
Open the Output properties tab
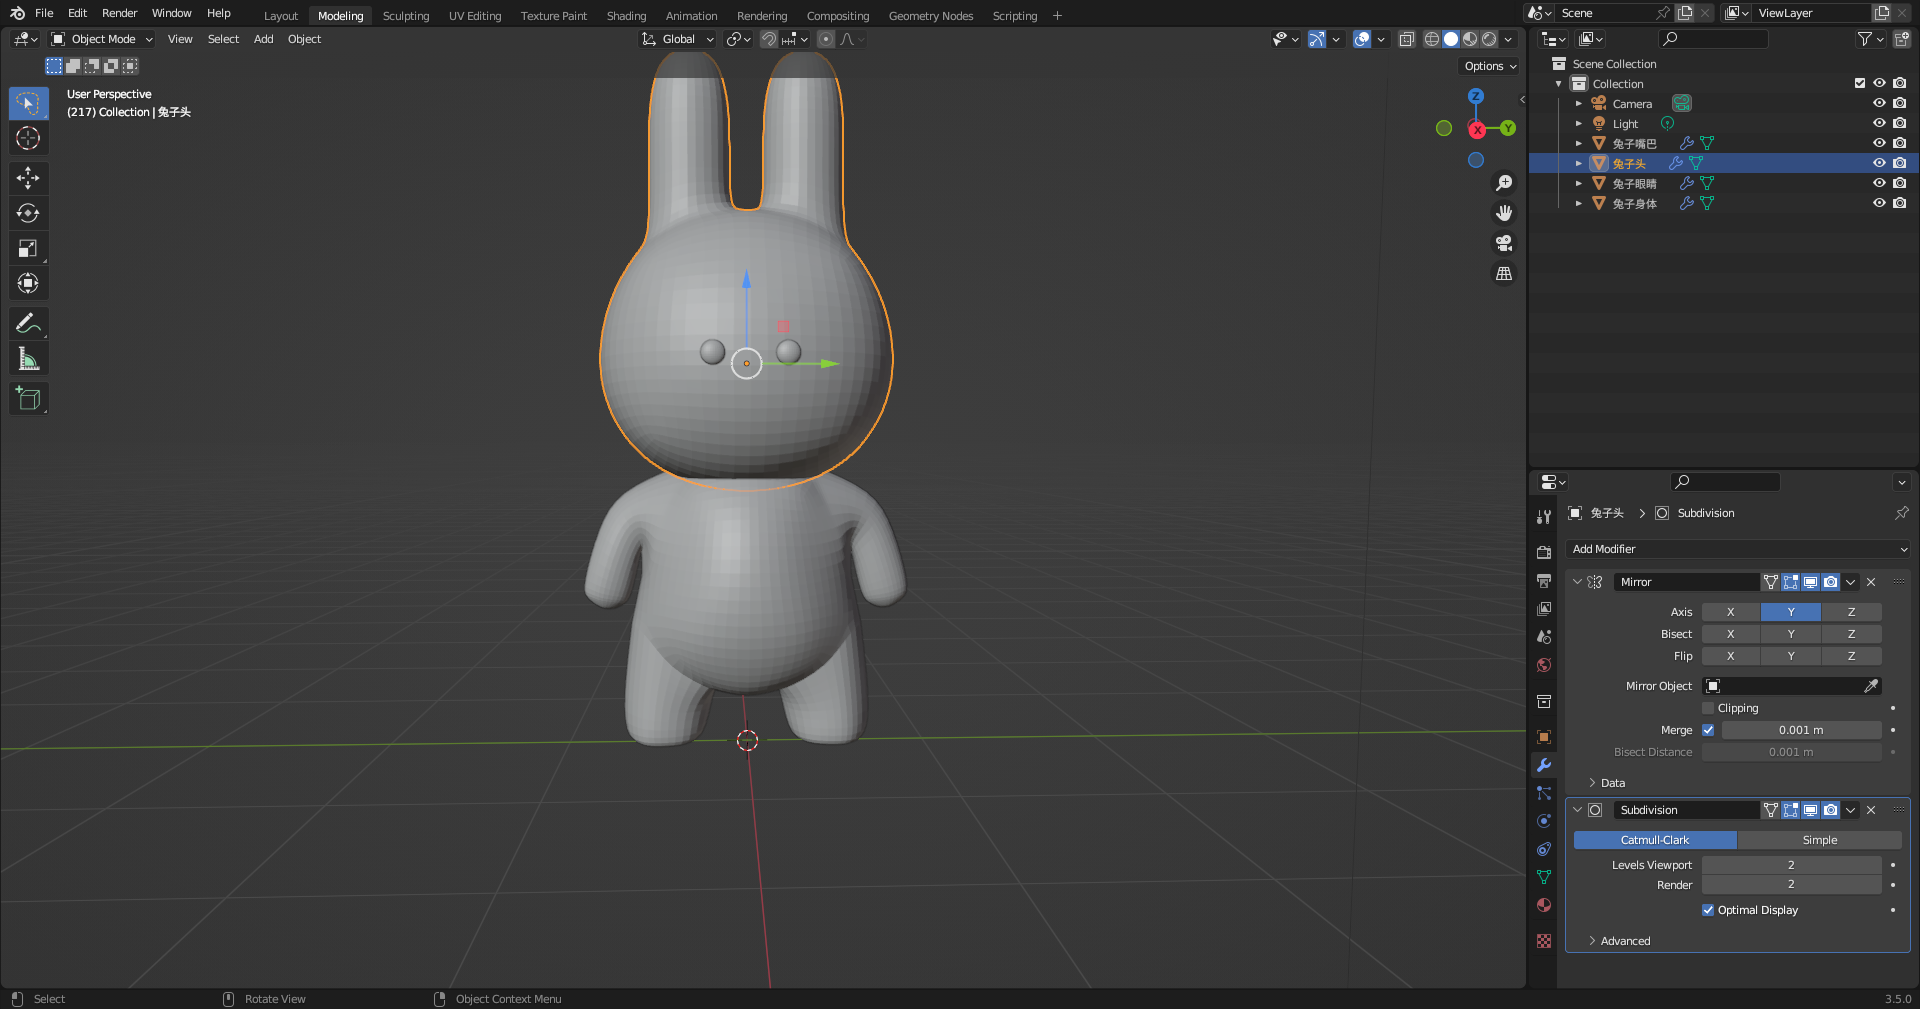[x=1544, y=580]
